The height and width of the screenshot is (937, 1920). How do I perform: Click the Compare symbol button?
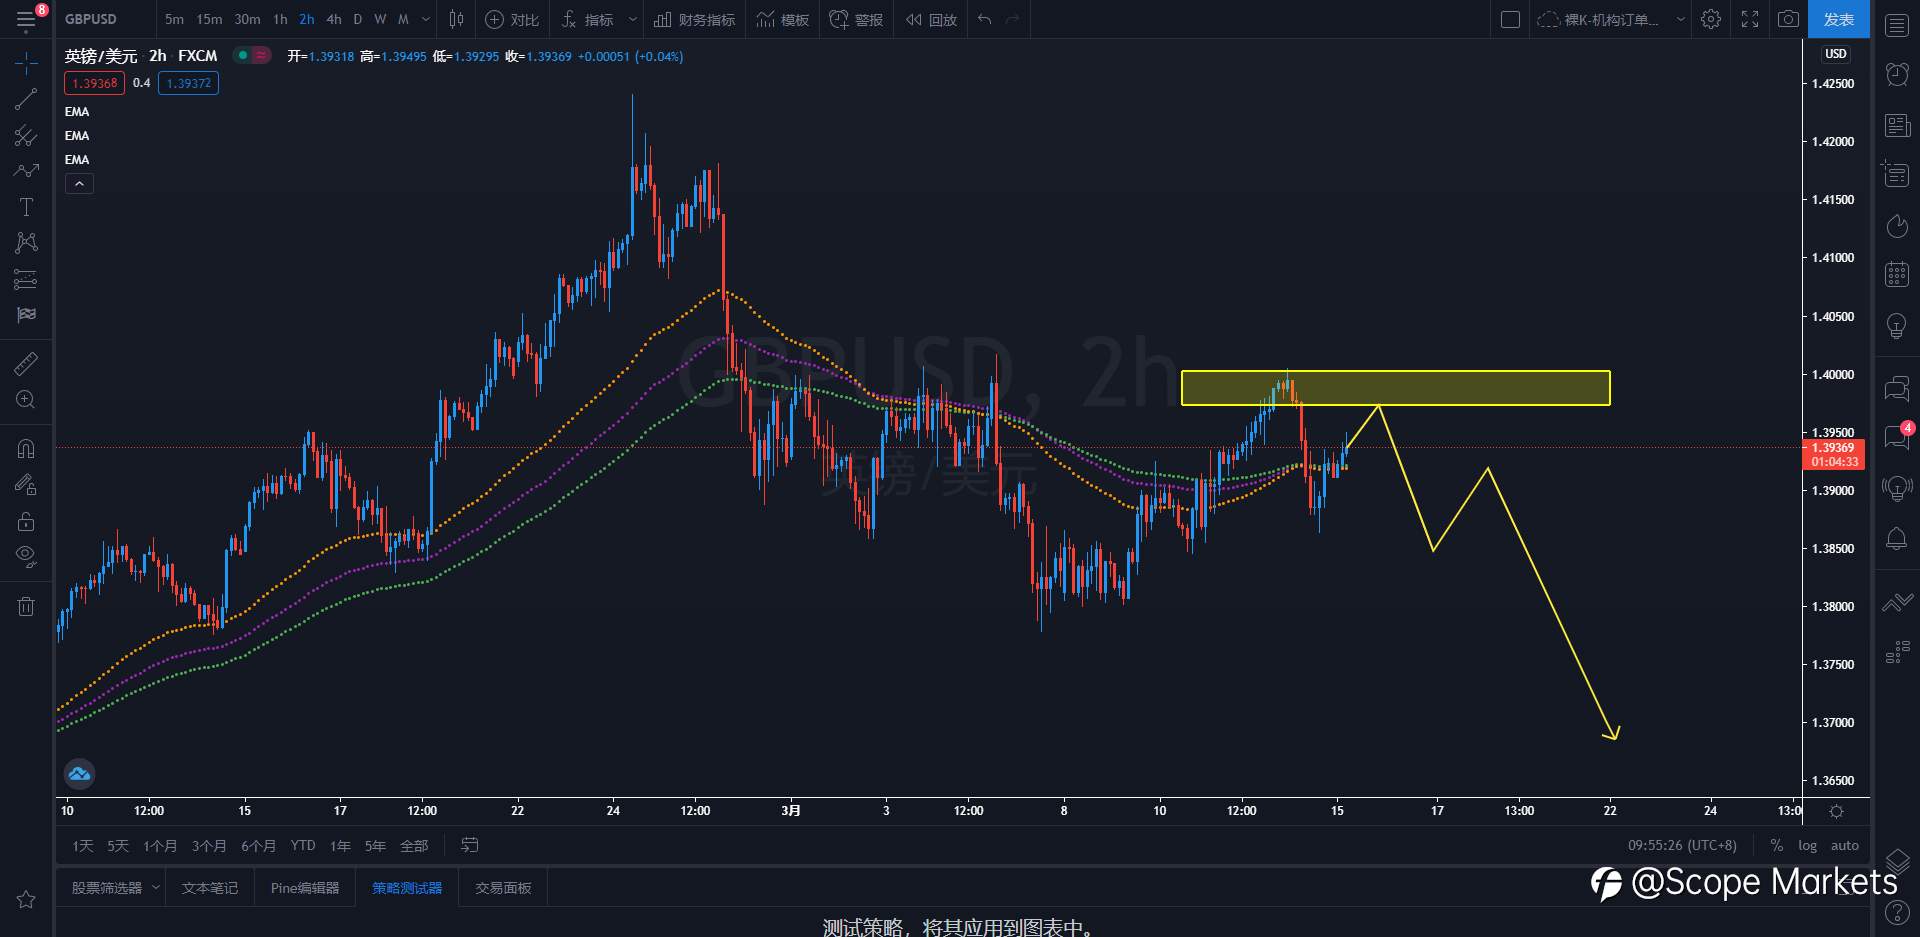[512, 19]
